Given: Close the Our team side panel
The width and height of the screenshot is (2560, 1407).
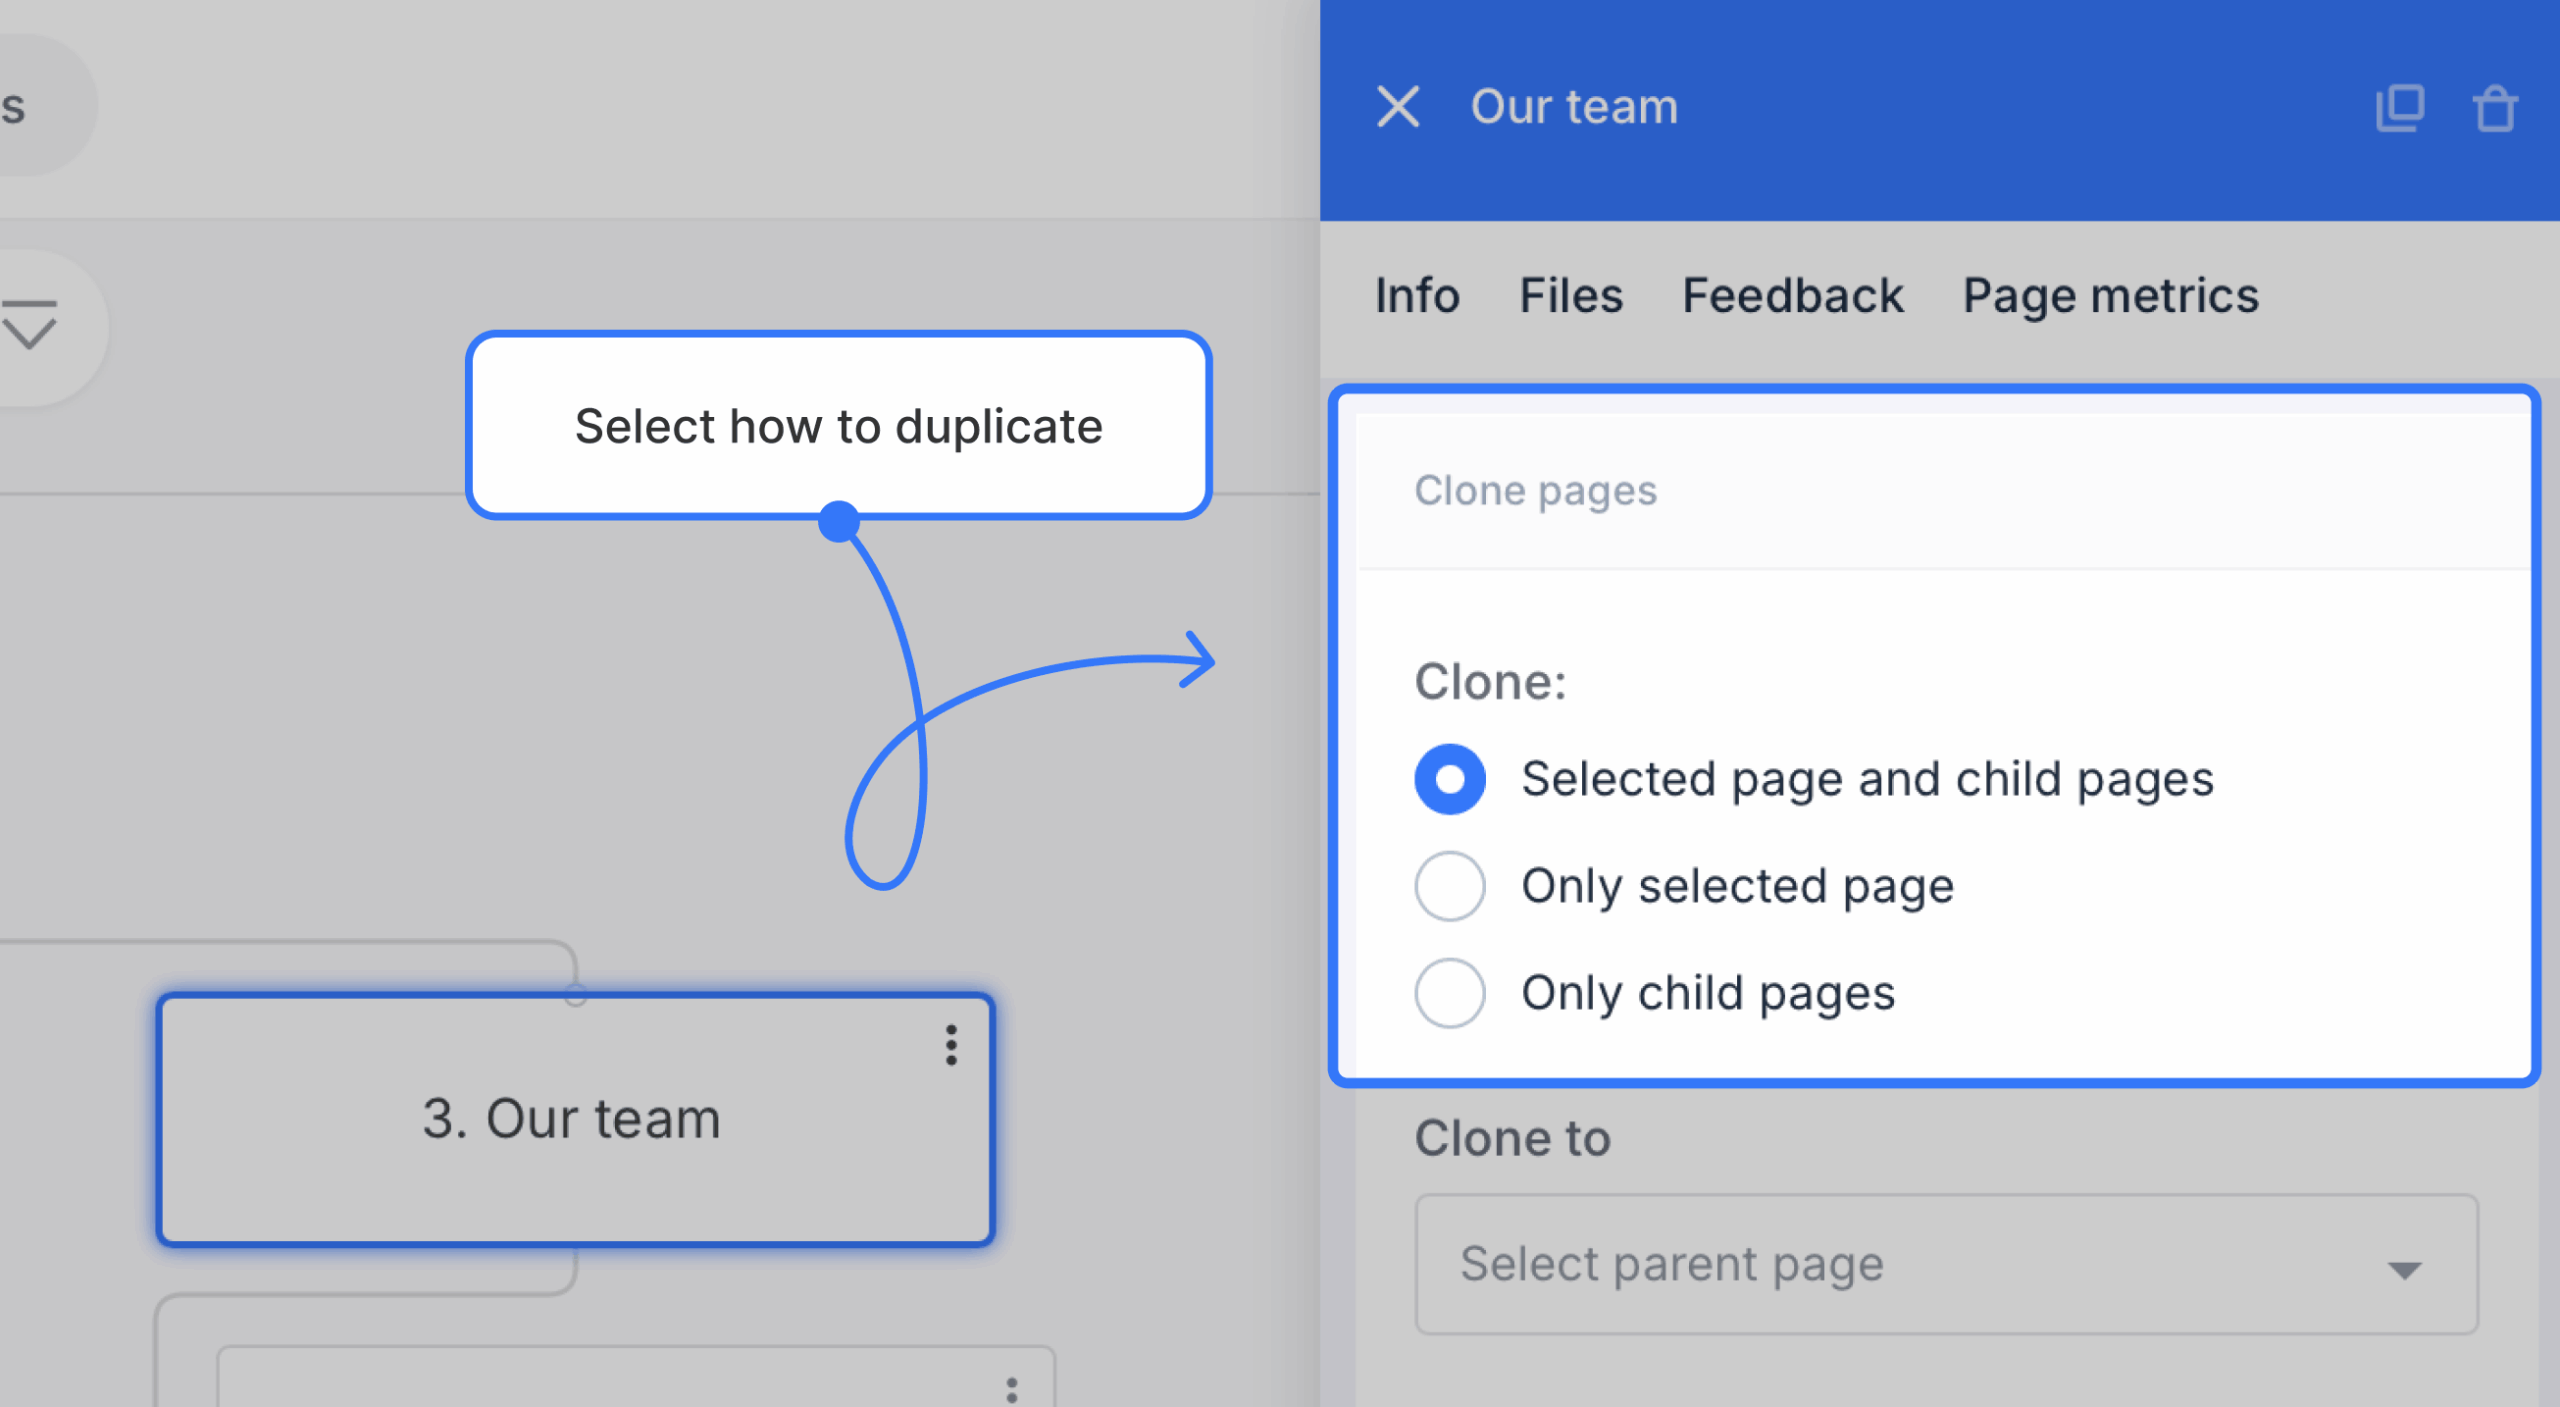Looking at the screenshot, I should coord(1397,106).
